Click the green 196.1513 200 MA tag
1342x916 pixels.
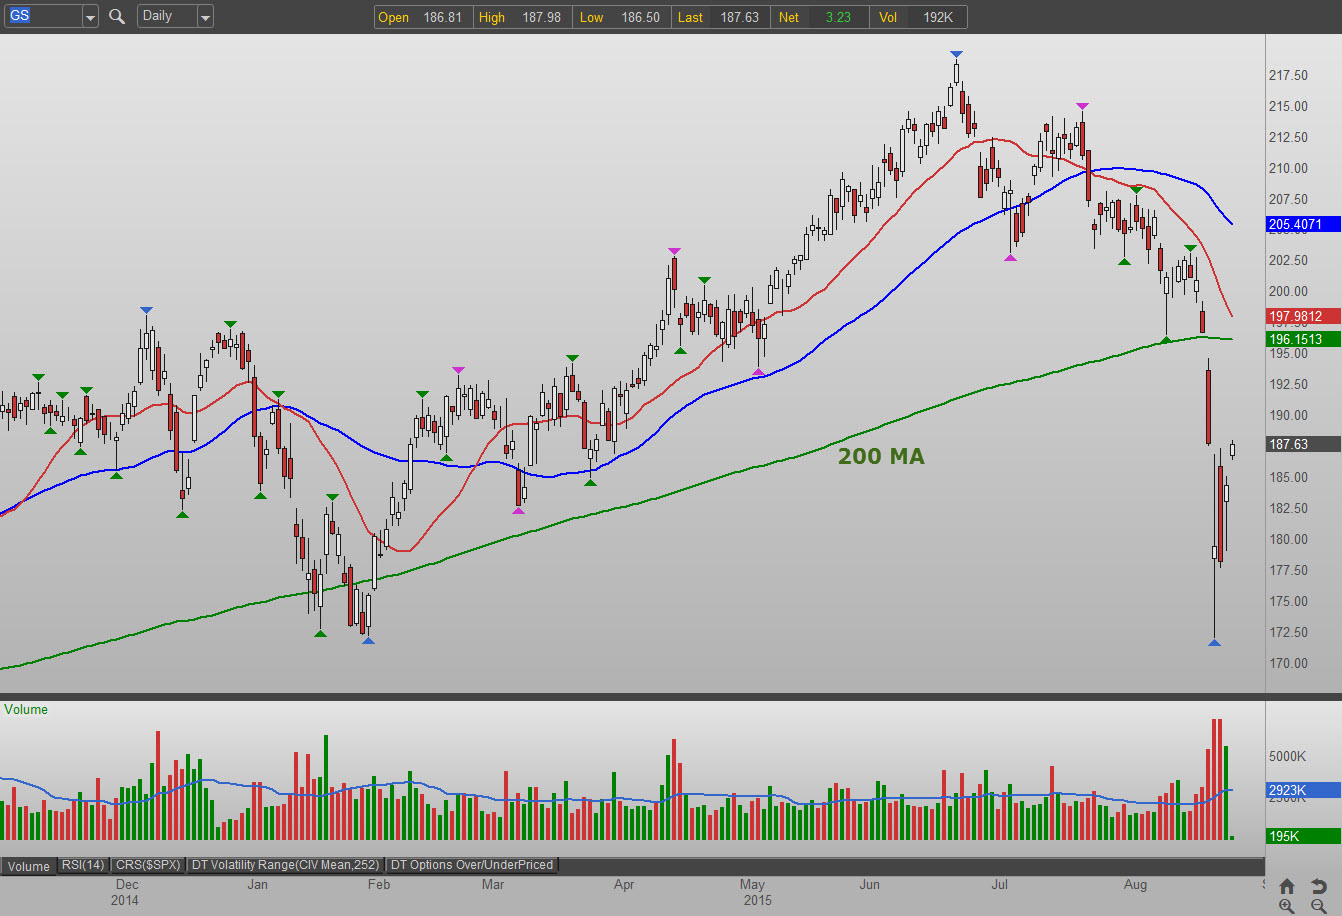click(x=1303, y=339)
